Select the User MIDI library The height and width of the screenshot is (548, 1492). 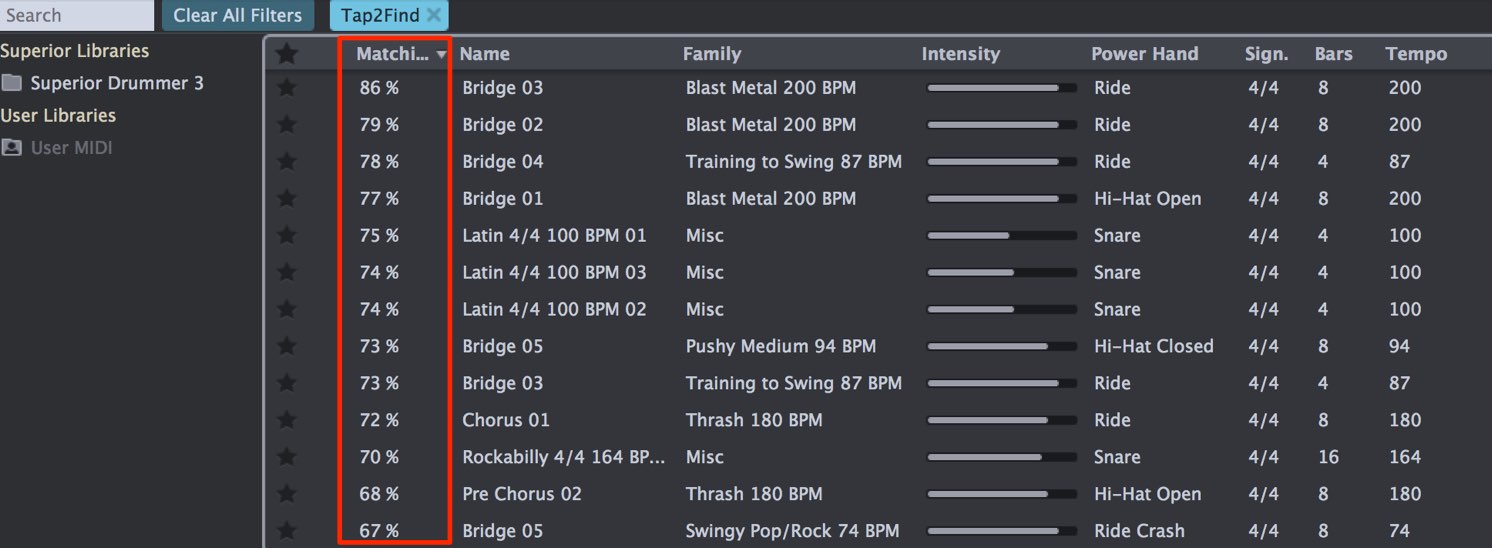tap(58, 148)
